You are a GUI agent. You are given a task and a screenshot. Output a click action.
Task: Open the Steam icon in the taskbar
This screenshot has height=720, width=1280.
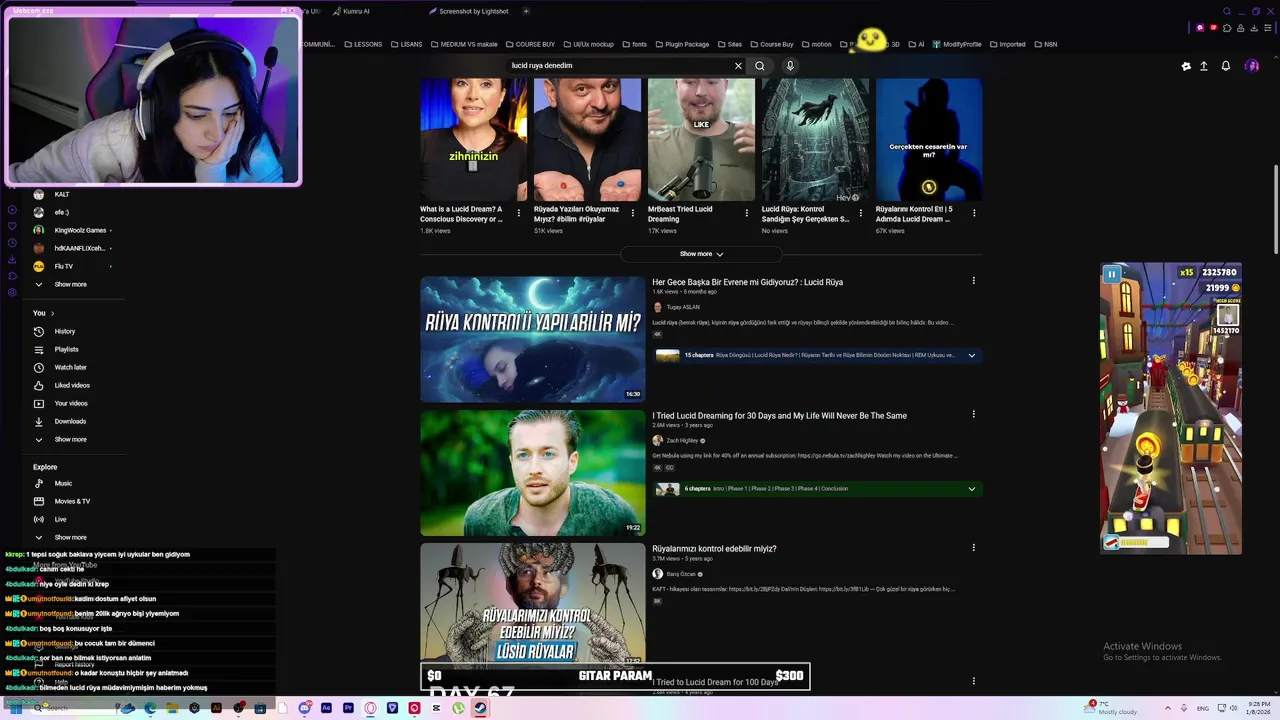(x=480, y=708)
